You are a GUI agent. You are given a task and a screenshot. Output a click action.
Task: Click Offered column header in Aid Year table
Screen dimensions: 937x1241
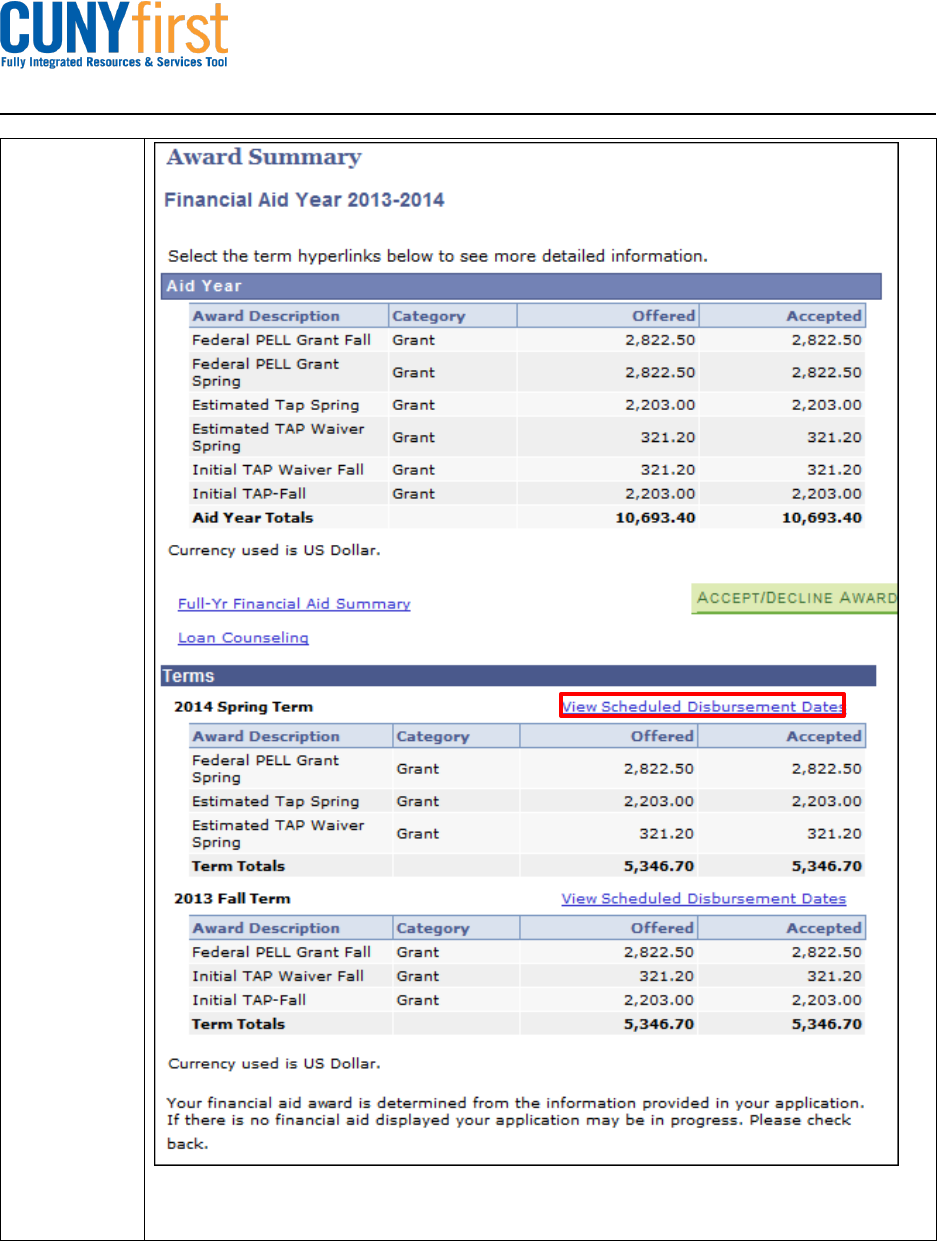click(x=608, y=316)
